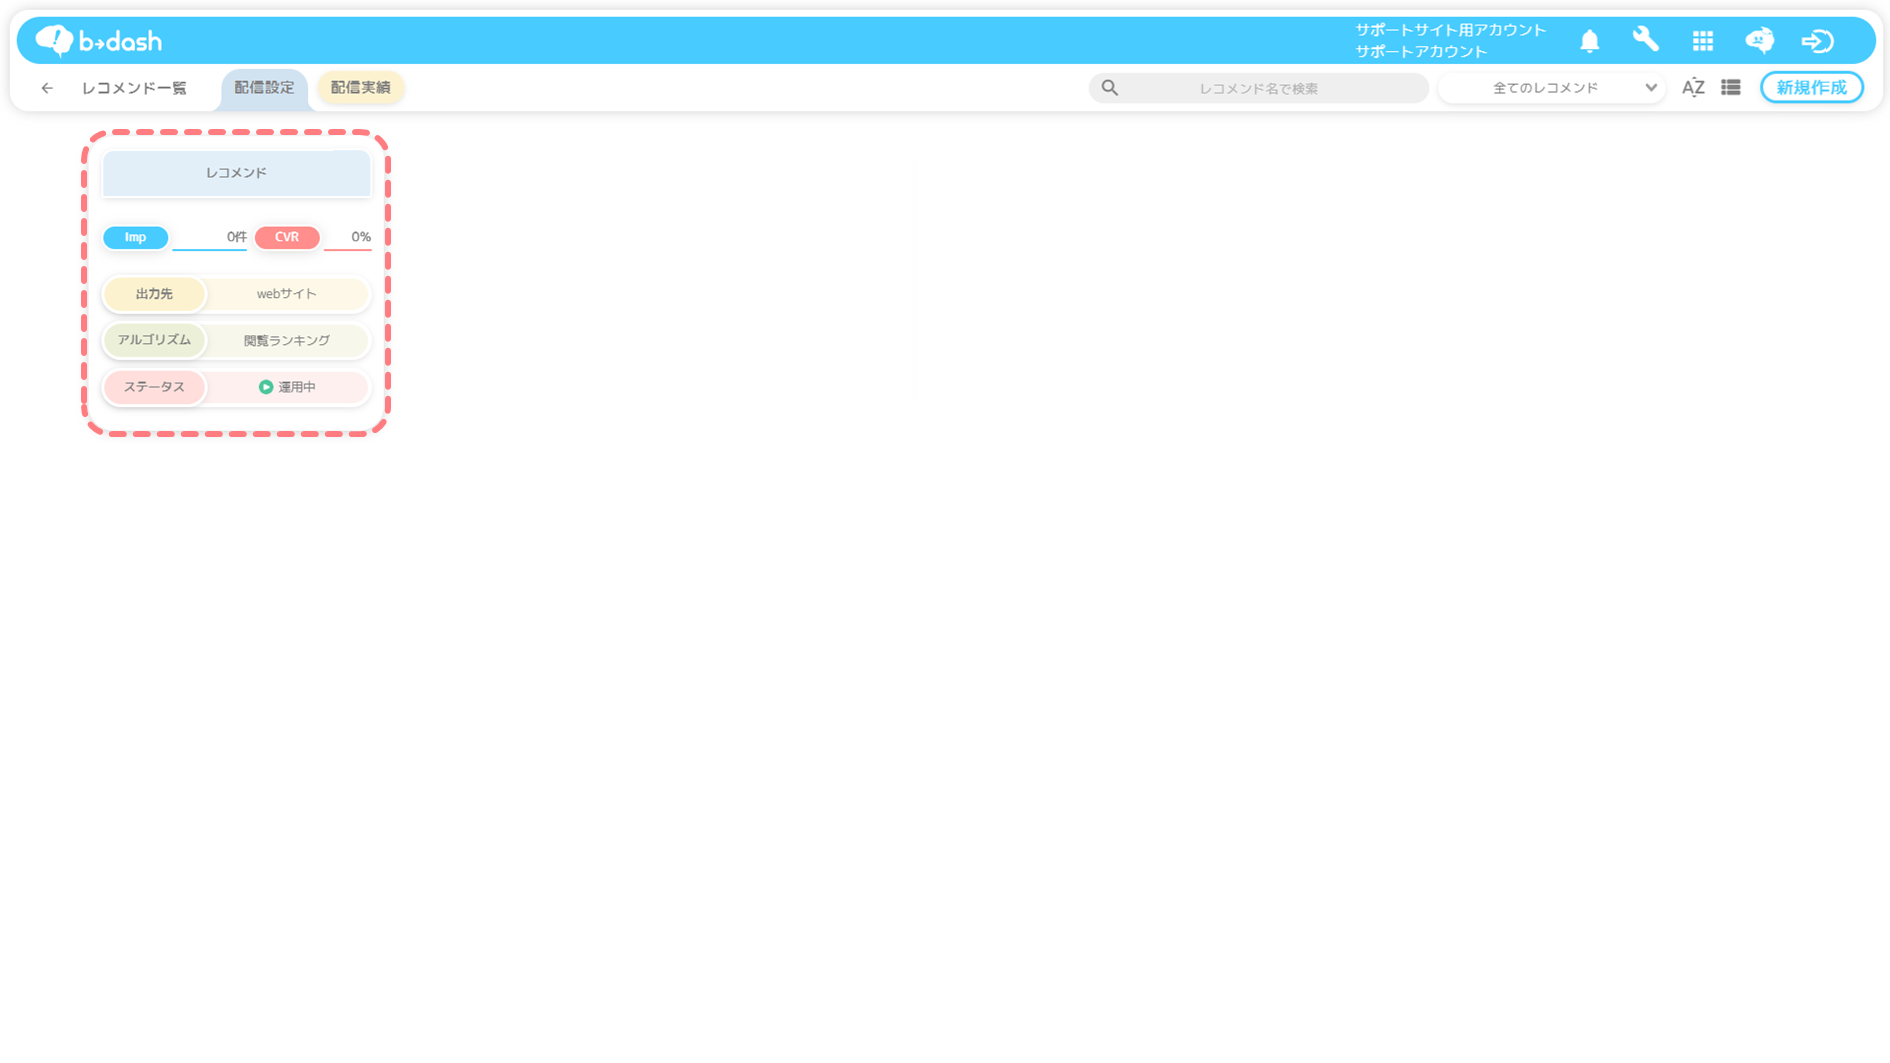
Task: Open the apps grid menu
Action: [x=1703, y=41]
